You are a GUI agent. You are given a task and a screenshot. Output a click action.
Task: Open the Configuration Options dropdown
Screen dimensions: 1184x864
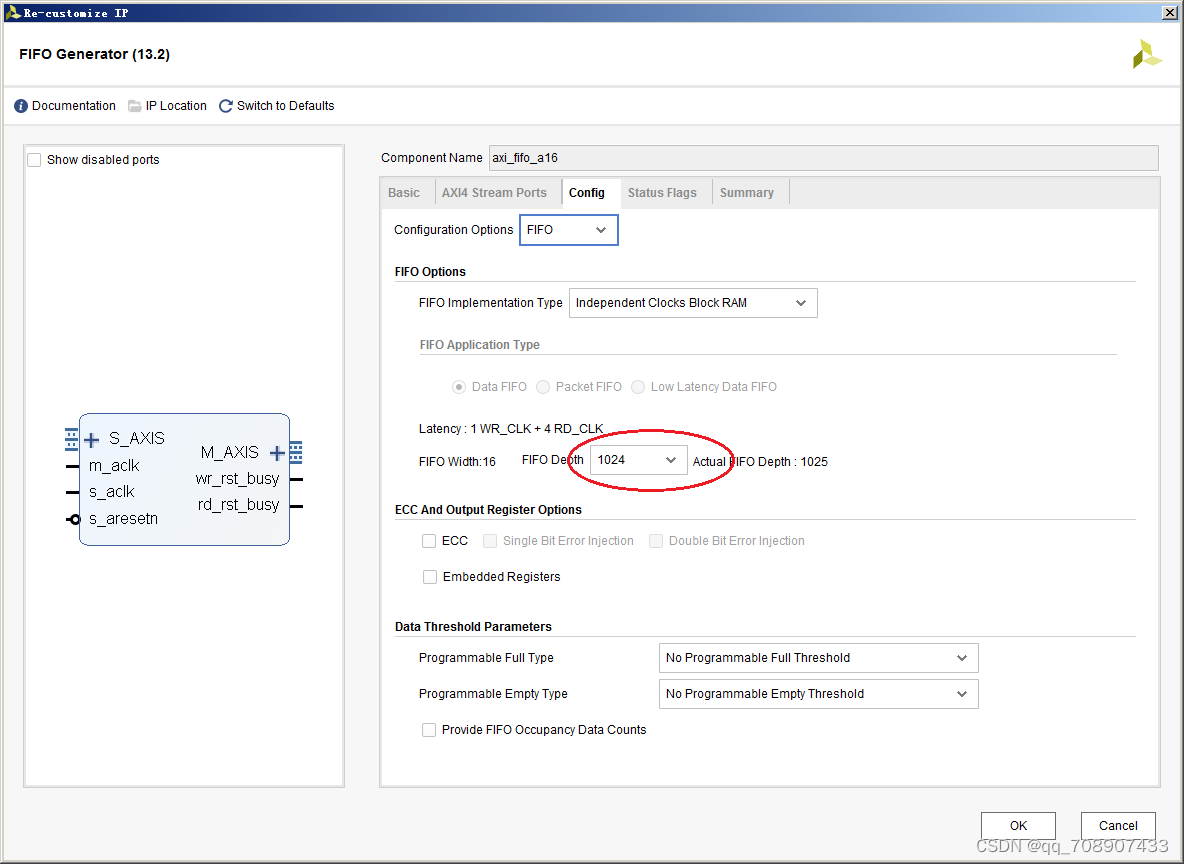pos(568,230)
